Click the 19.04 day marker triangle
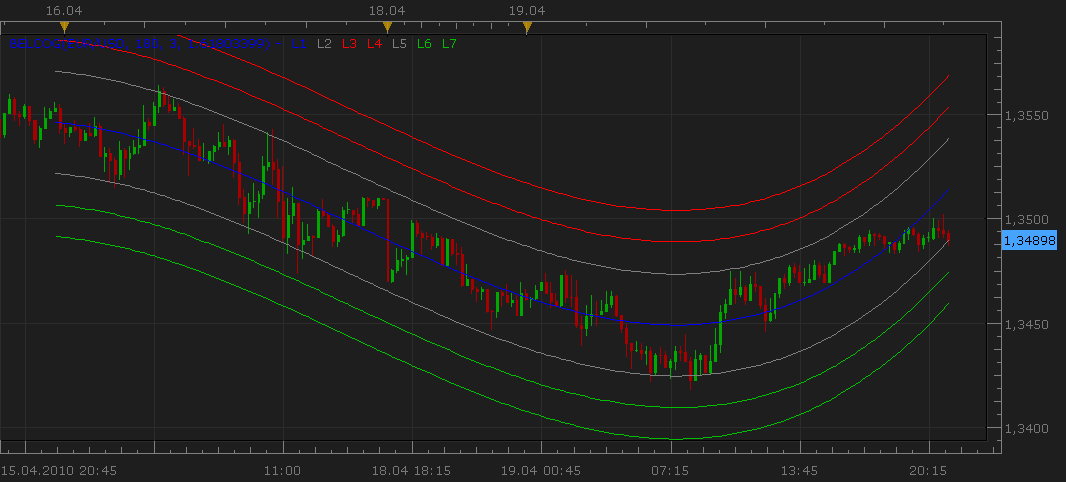Viewport: 1066px width, 482px height. tap(527, 27)
